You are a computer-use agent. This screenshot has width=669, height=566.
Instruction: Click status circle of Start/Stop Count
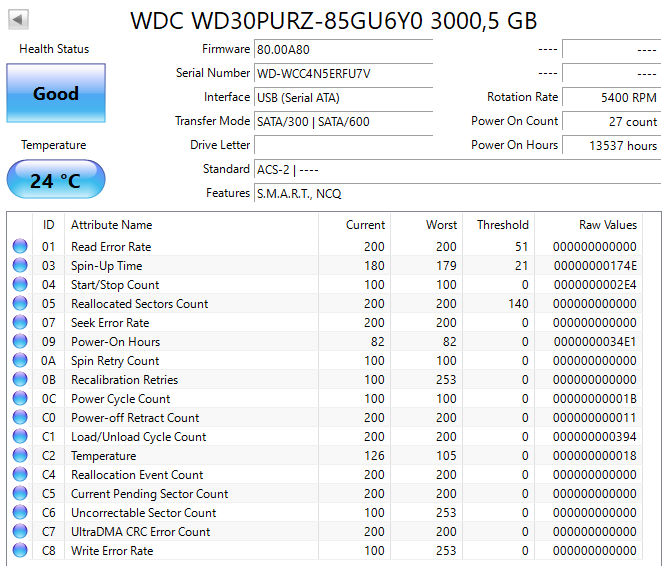click(x=20, y=284)
